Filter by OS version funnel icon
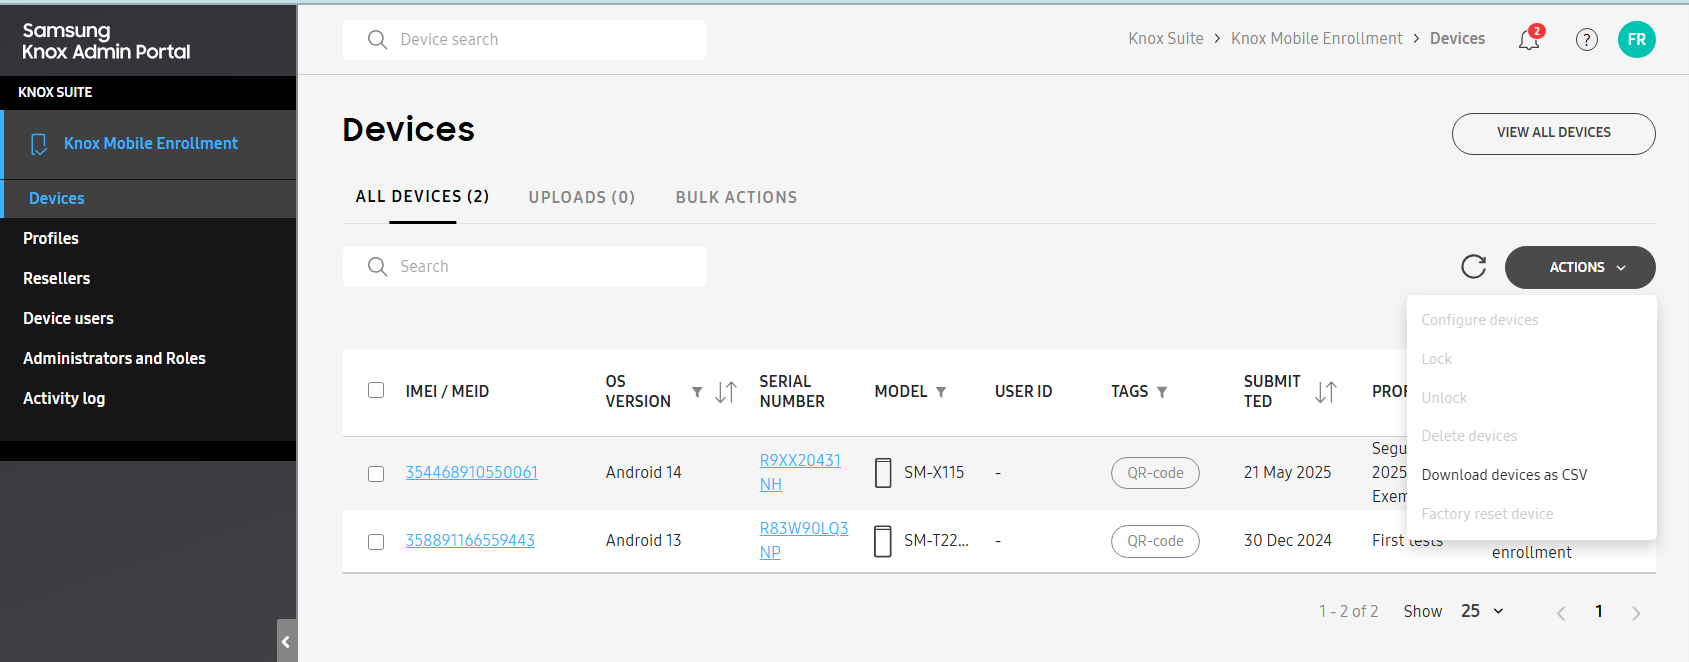Image resolution: width=1689 pixels, height=662 pixels. (697, 392)
